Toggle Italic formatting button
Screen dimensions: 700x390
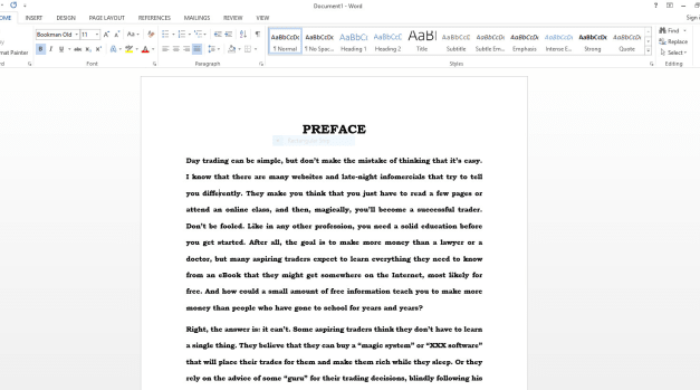click(51, 49)
